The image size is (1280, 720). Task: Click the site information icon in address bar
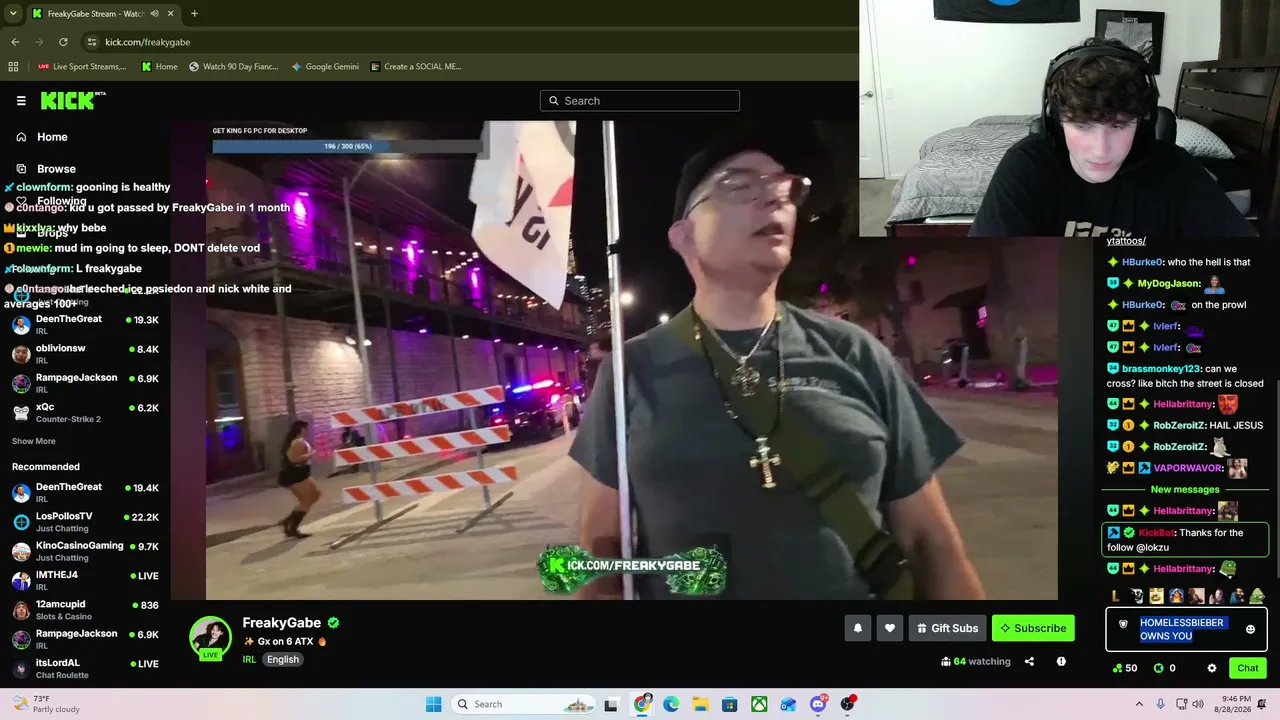click(92, 42)
